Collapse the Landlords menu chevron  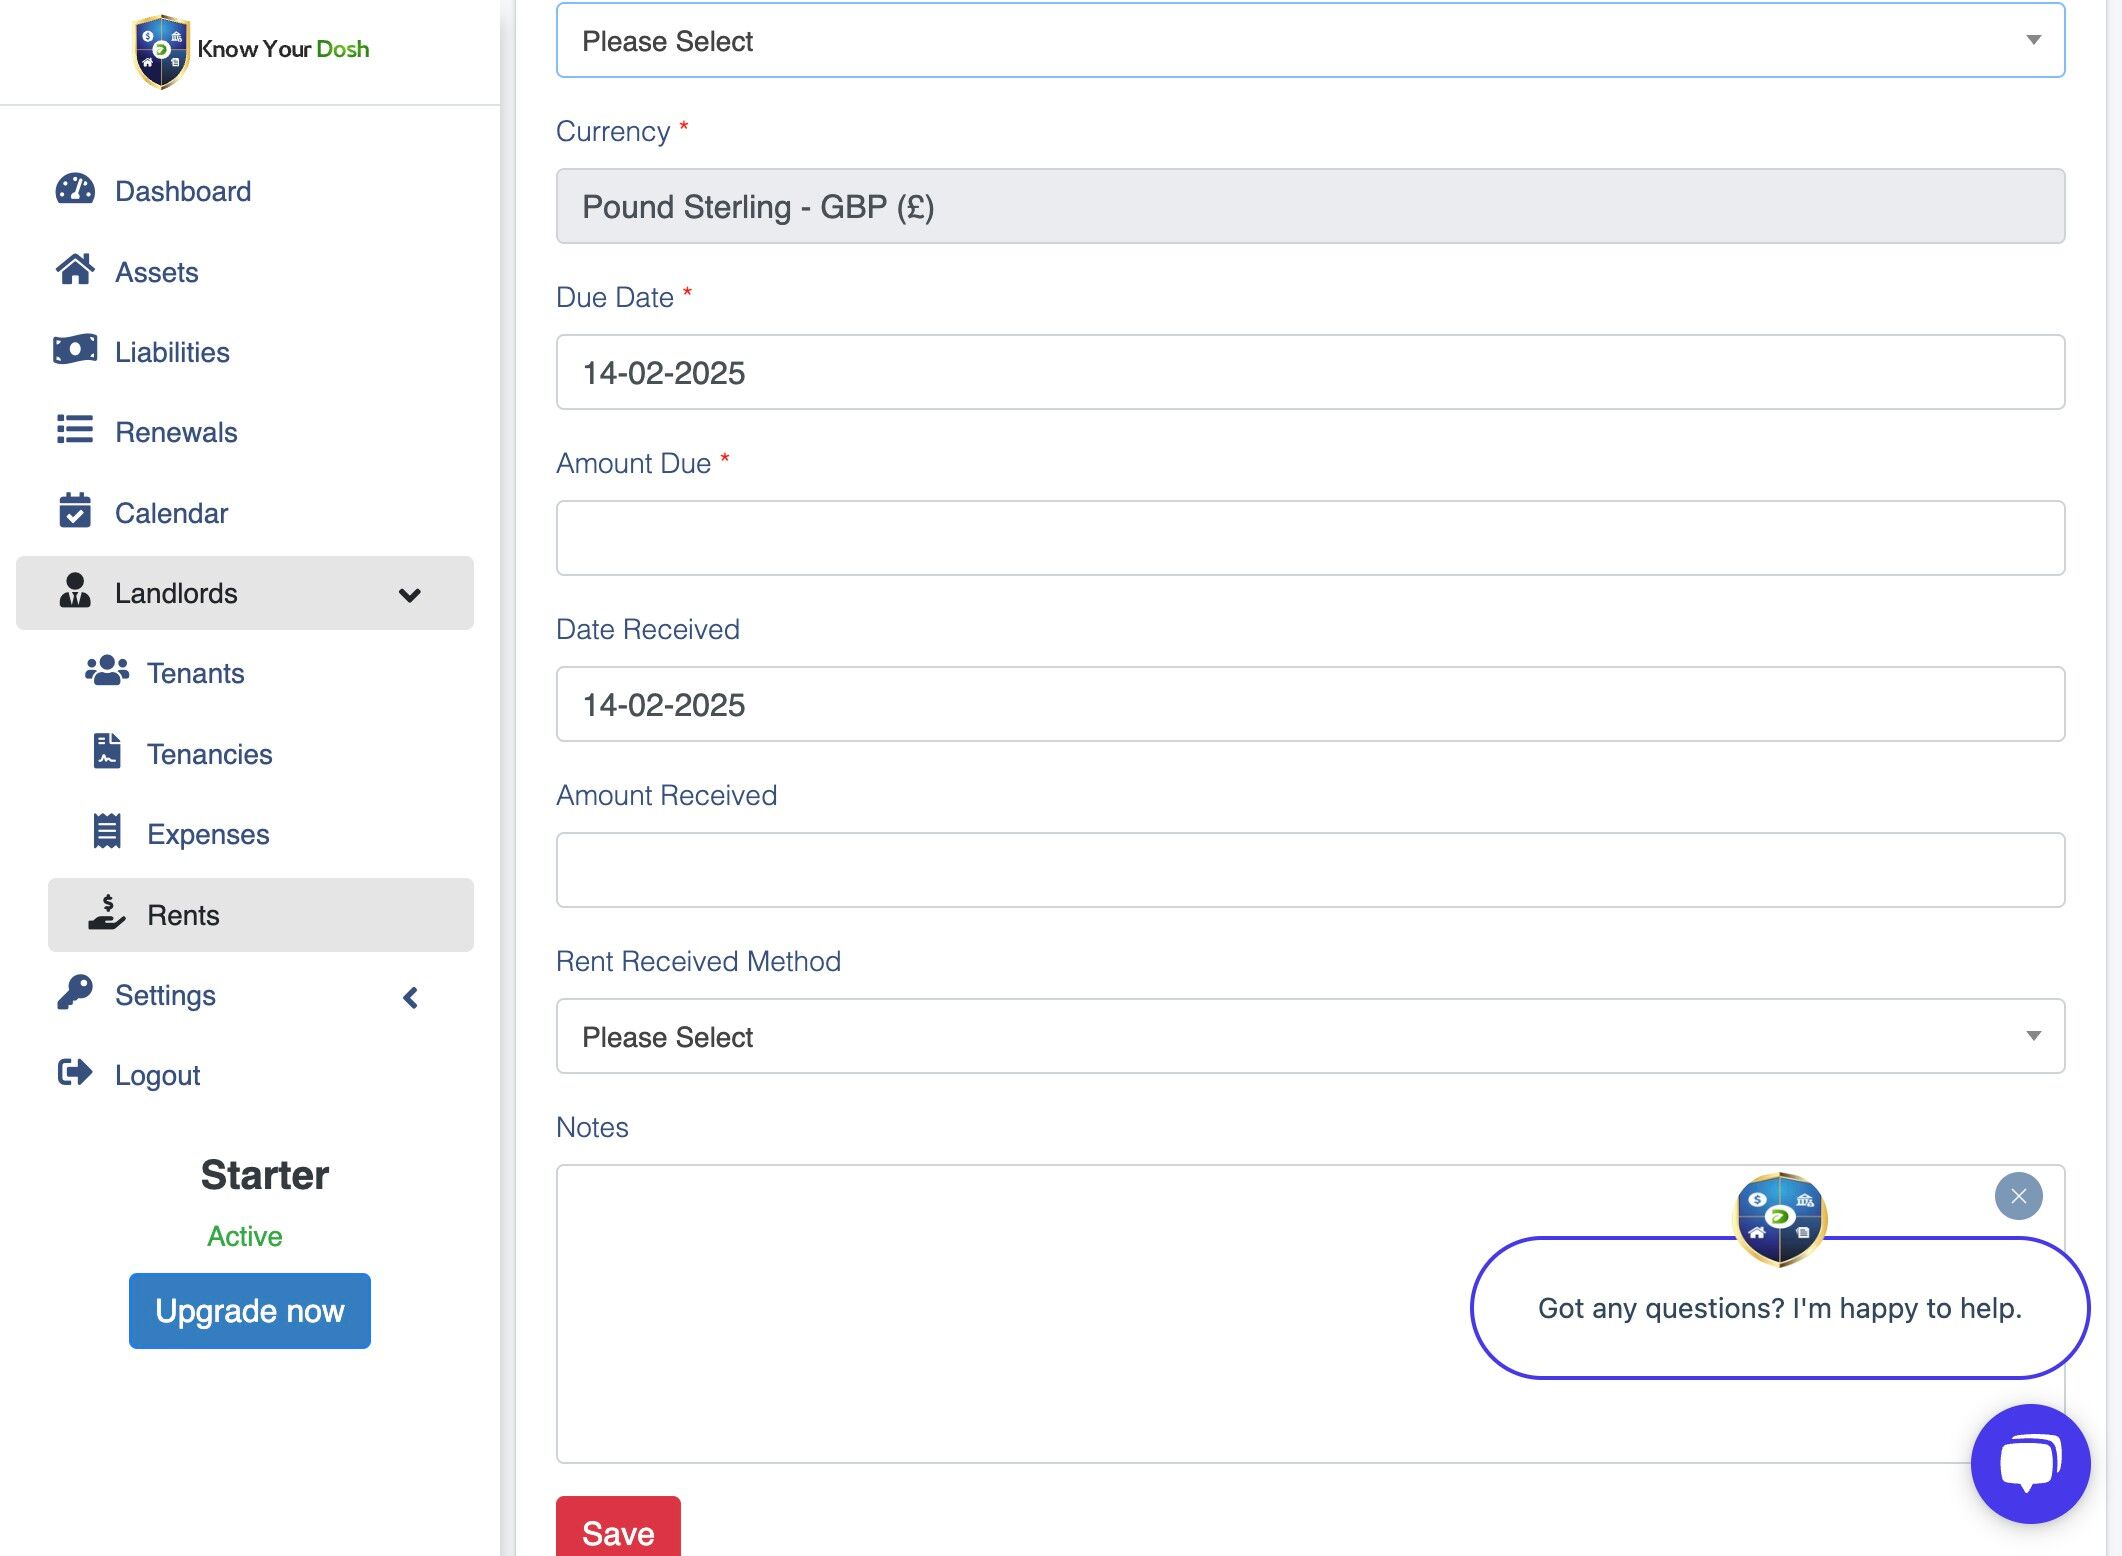tap(409, 595)
